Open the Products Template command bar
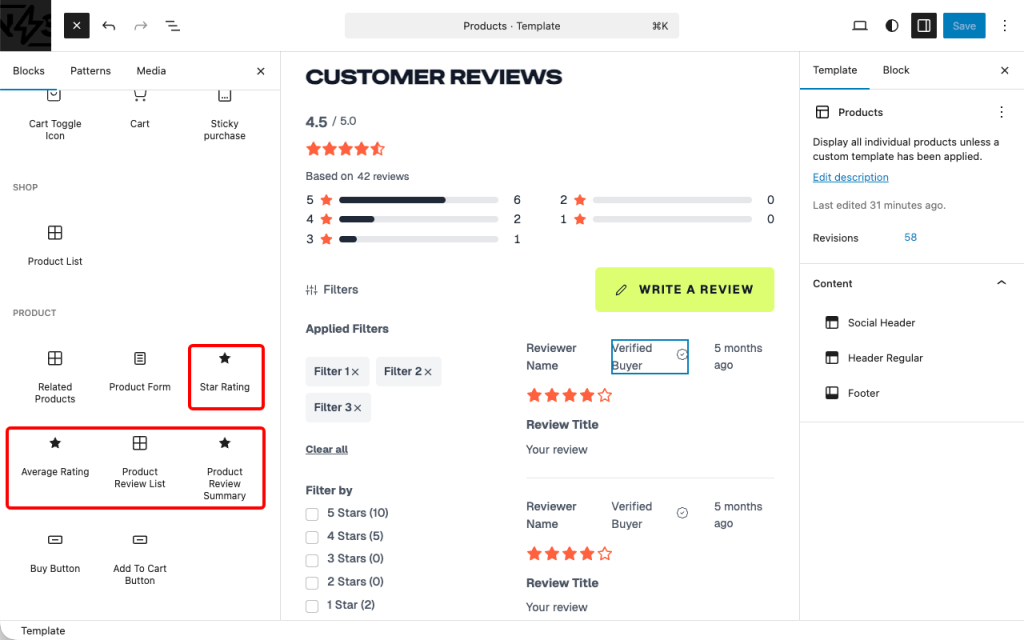Screen dimensions: 1024x640 click(x=511, y=26)
